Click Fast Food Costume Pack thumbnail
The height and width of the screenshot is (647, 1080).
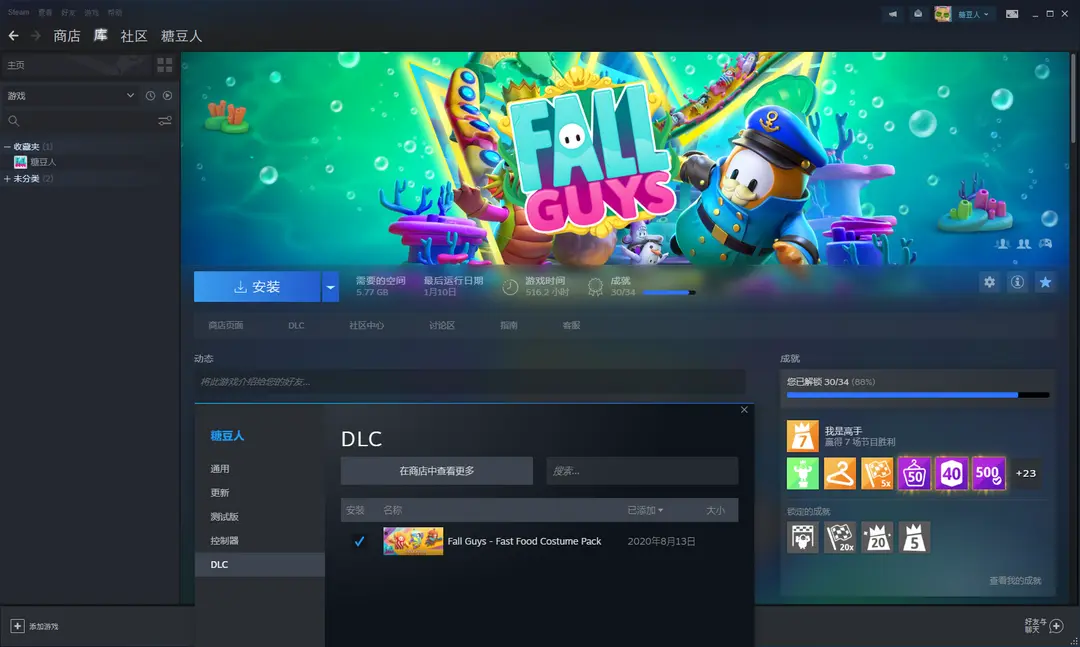coord(413,542)
